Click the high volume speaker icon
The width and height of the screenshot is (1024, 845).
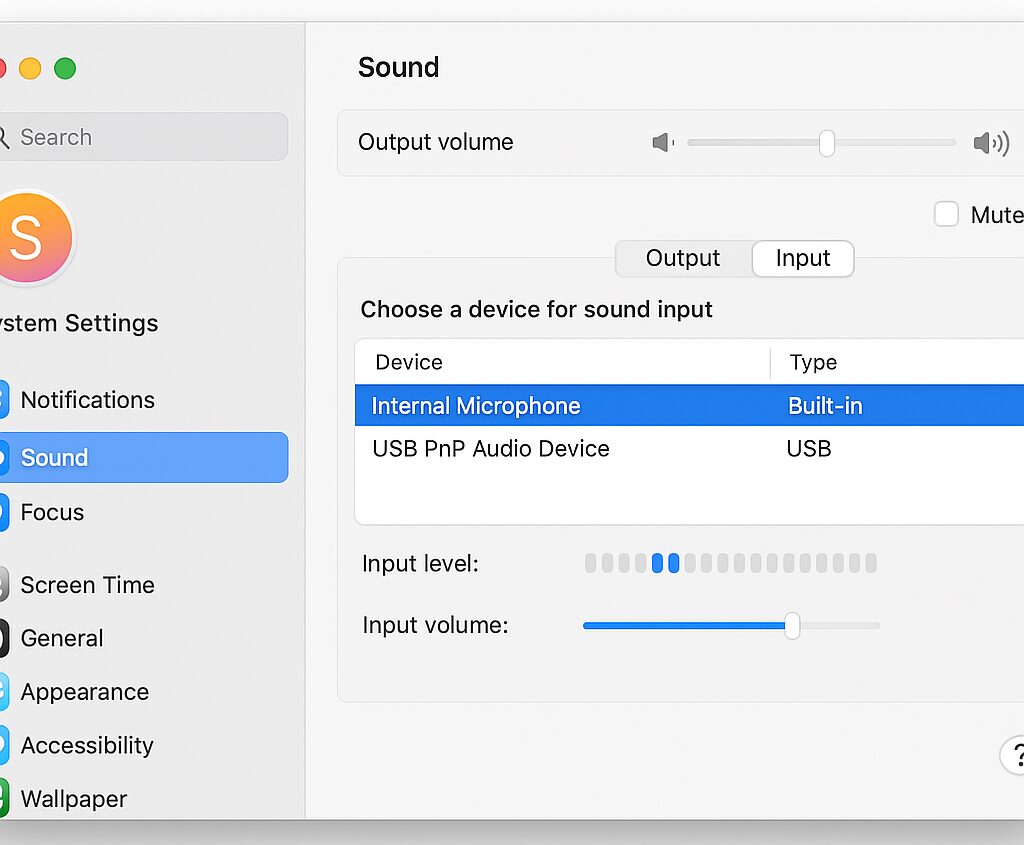(x=990, y=143)
